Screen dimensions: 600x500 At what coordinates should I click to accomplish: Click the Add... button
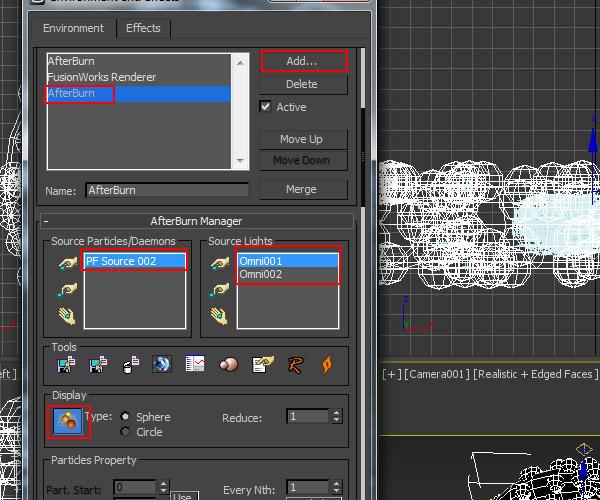tap(304, 61)
